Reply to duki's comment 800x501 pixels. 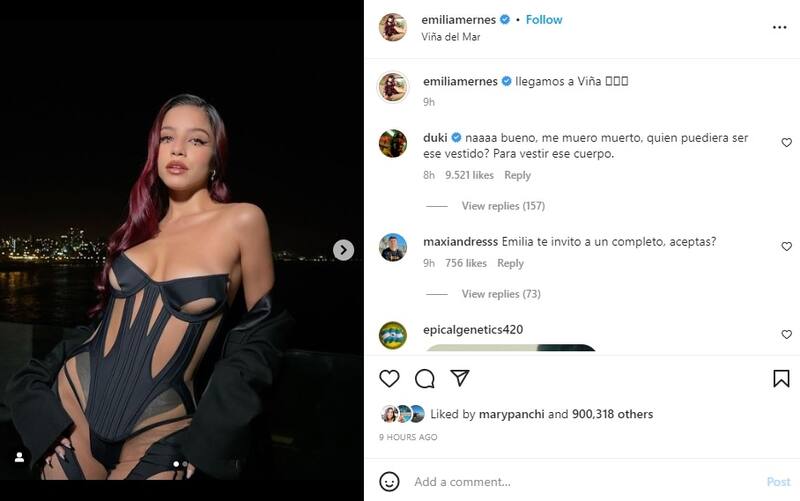pos(517,175)
